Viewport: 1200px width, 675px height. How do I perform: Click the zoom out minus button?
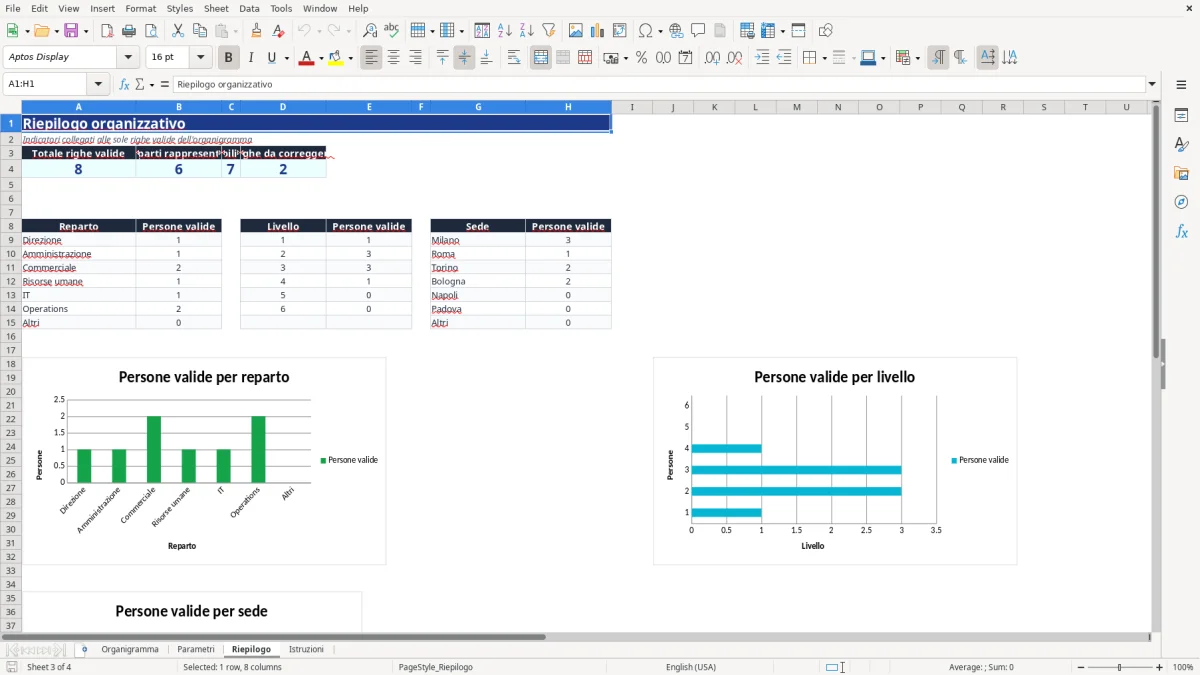point(1081,667)
